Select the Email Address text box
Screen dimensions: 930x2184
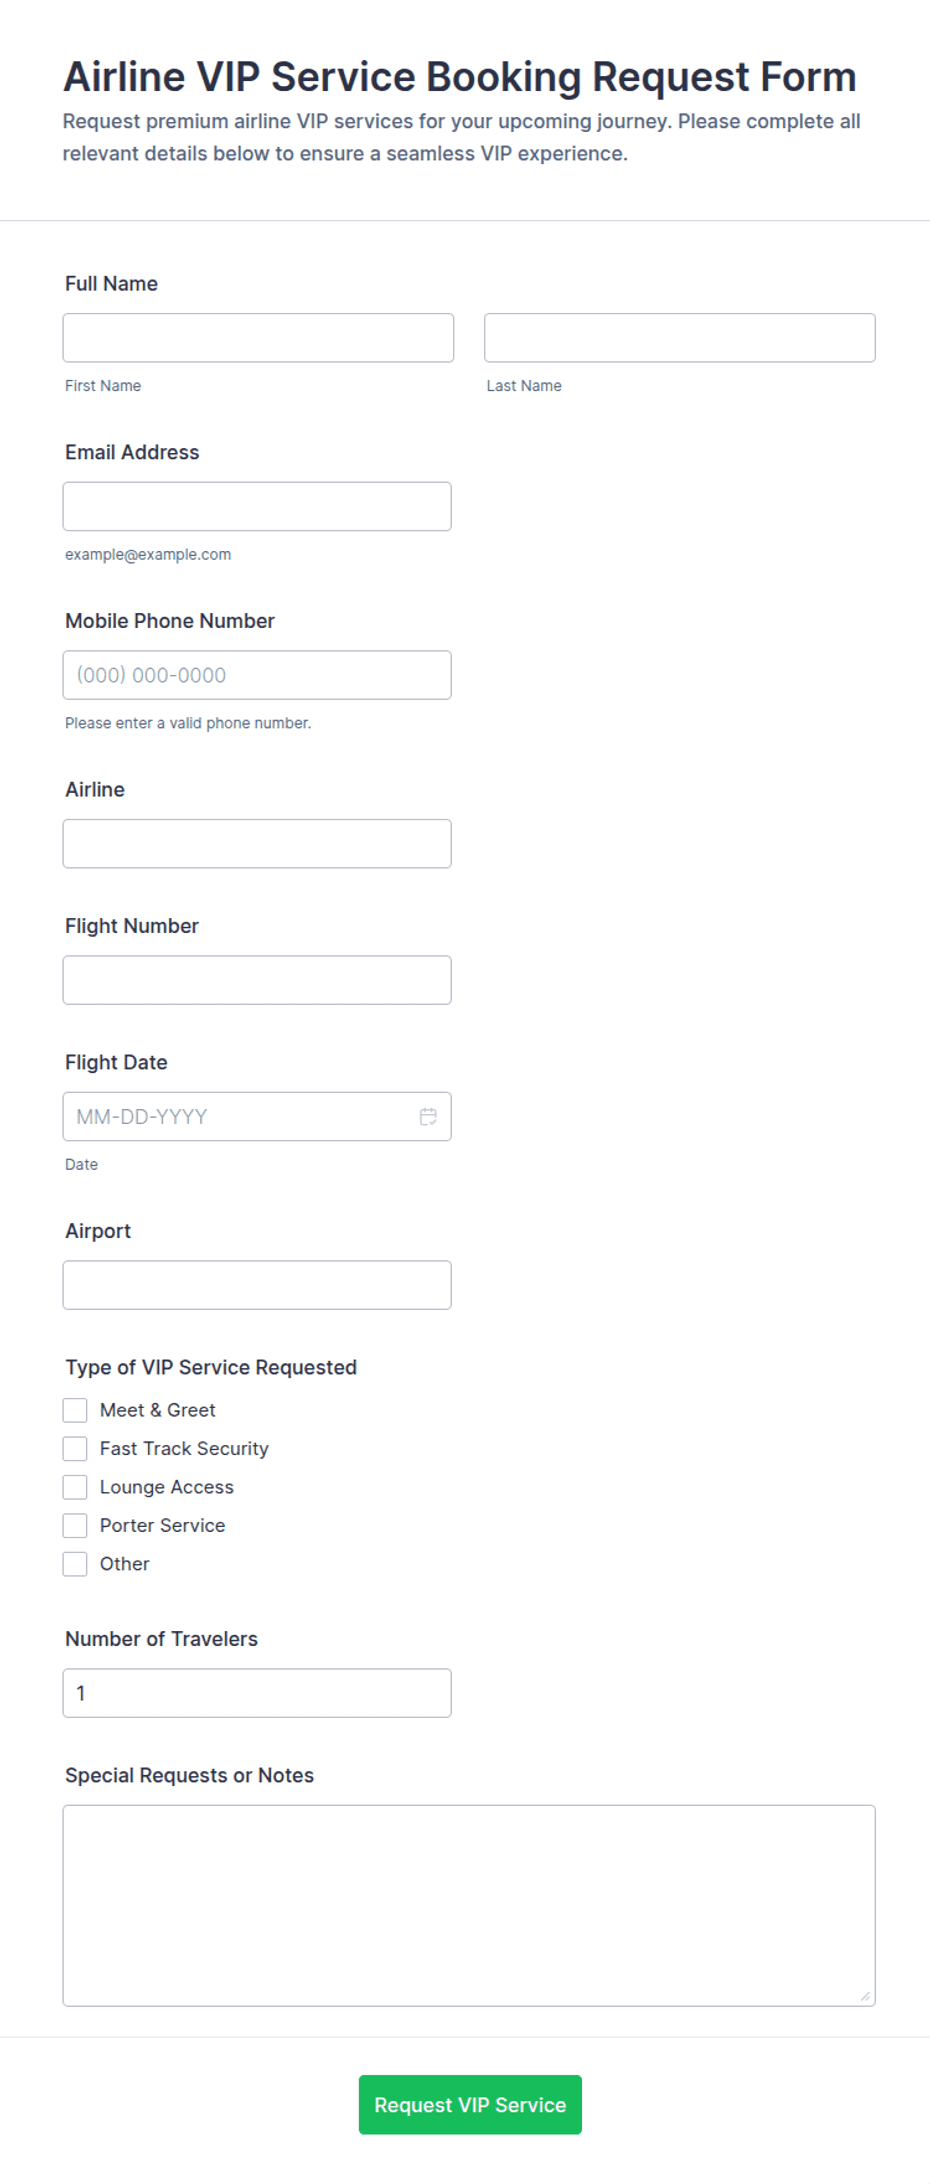(257, 506)
